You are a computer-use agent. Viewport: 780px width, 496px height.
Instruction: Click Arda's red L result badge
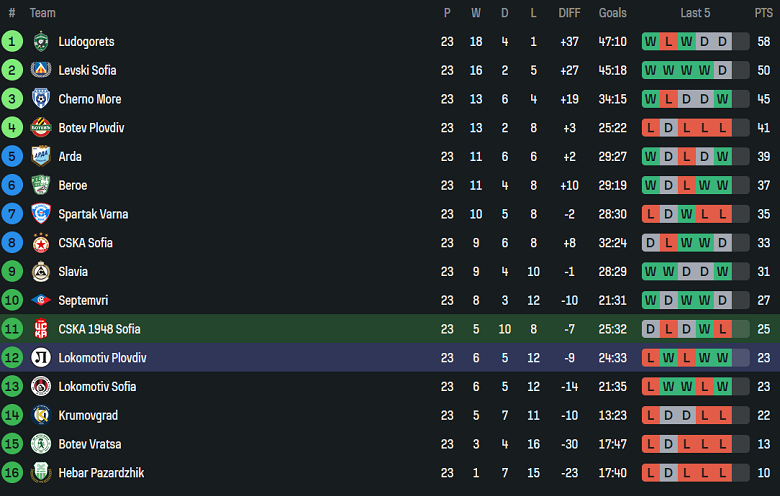point(686,157)
